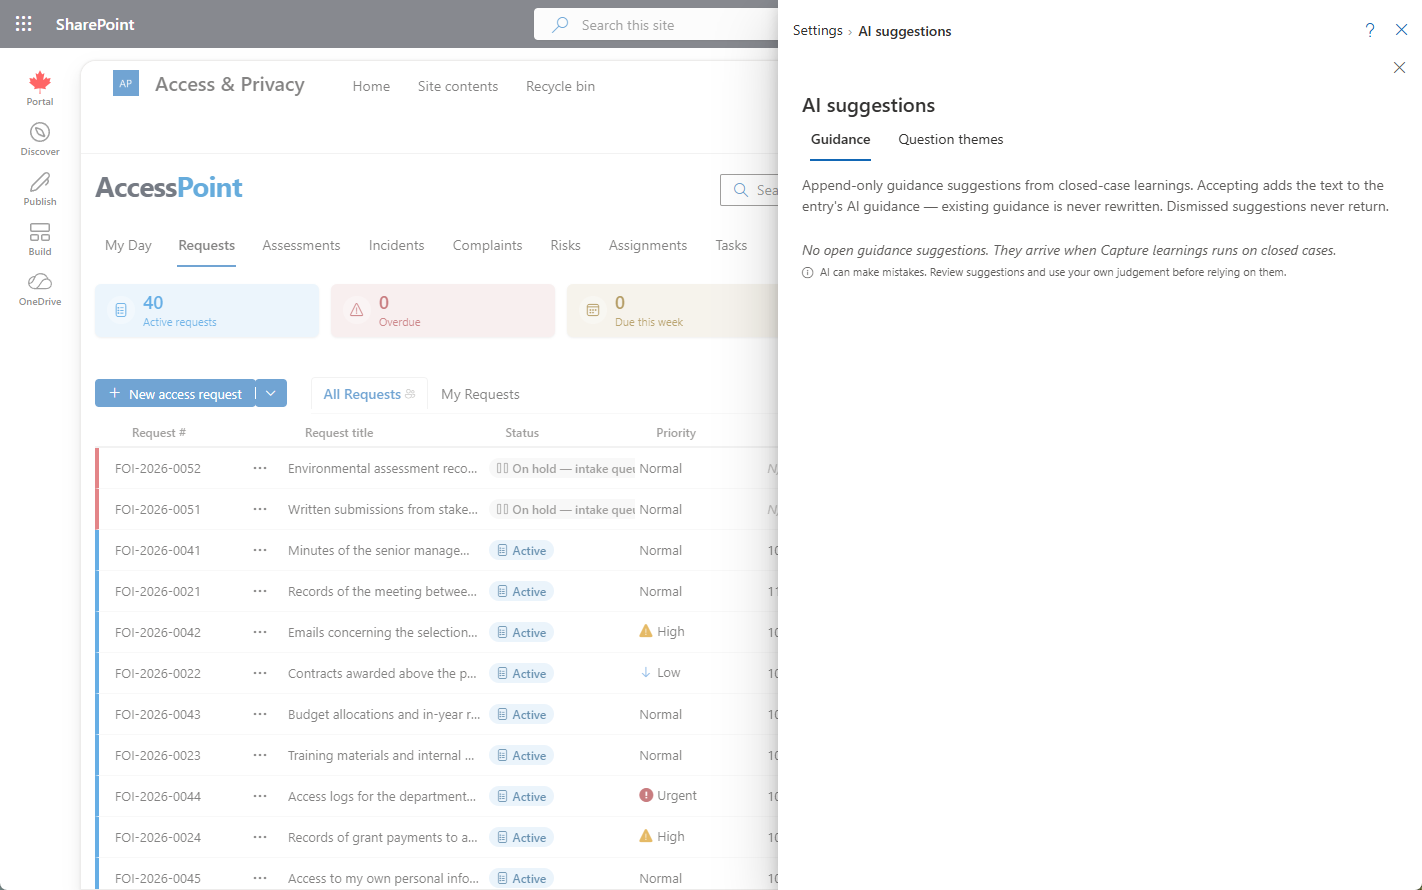Click the help question mark icon
Screen dimensions: 1422x890
[x=1370, y=30]
